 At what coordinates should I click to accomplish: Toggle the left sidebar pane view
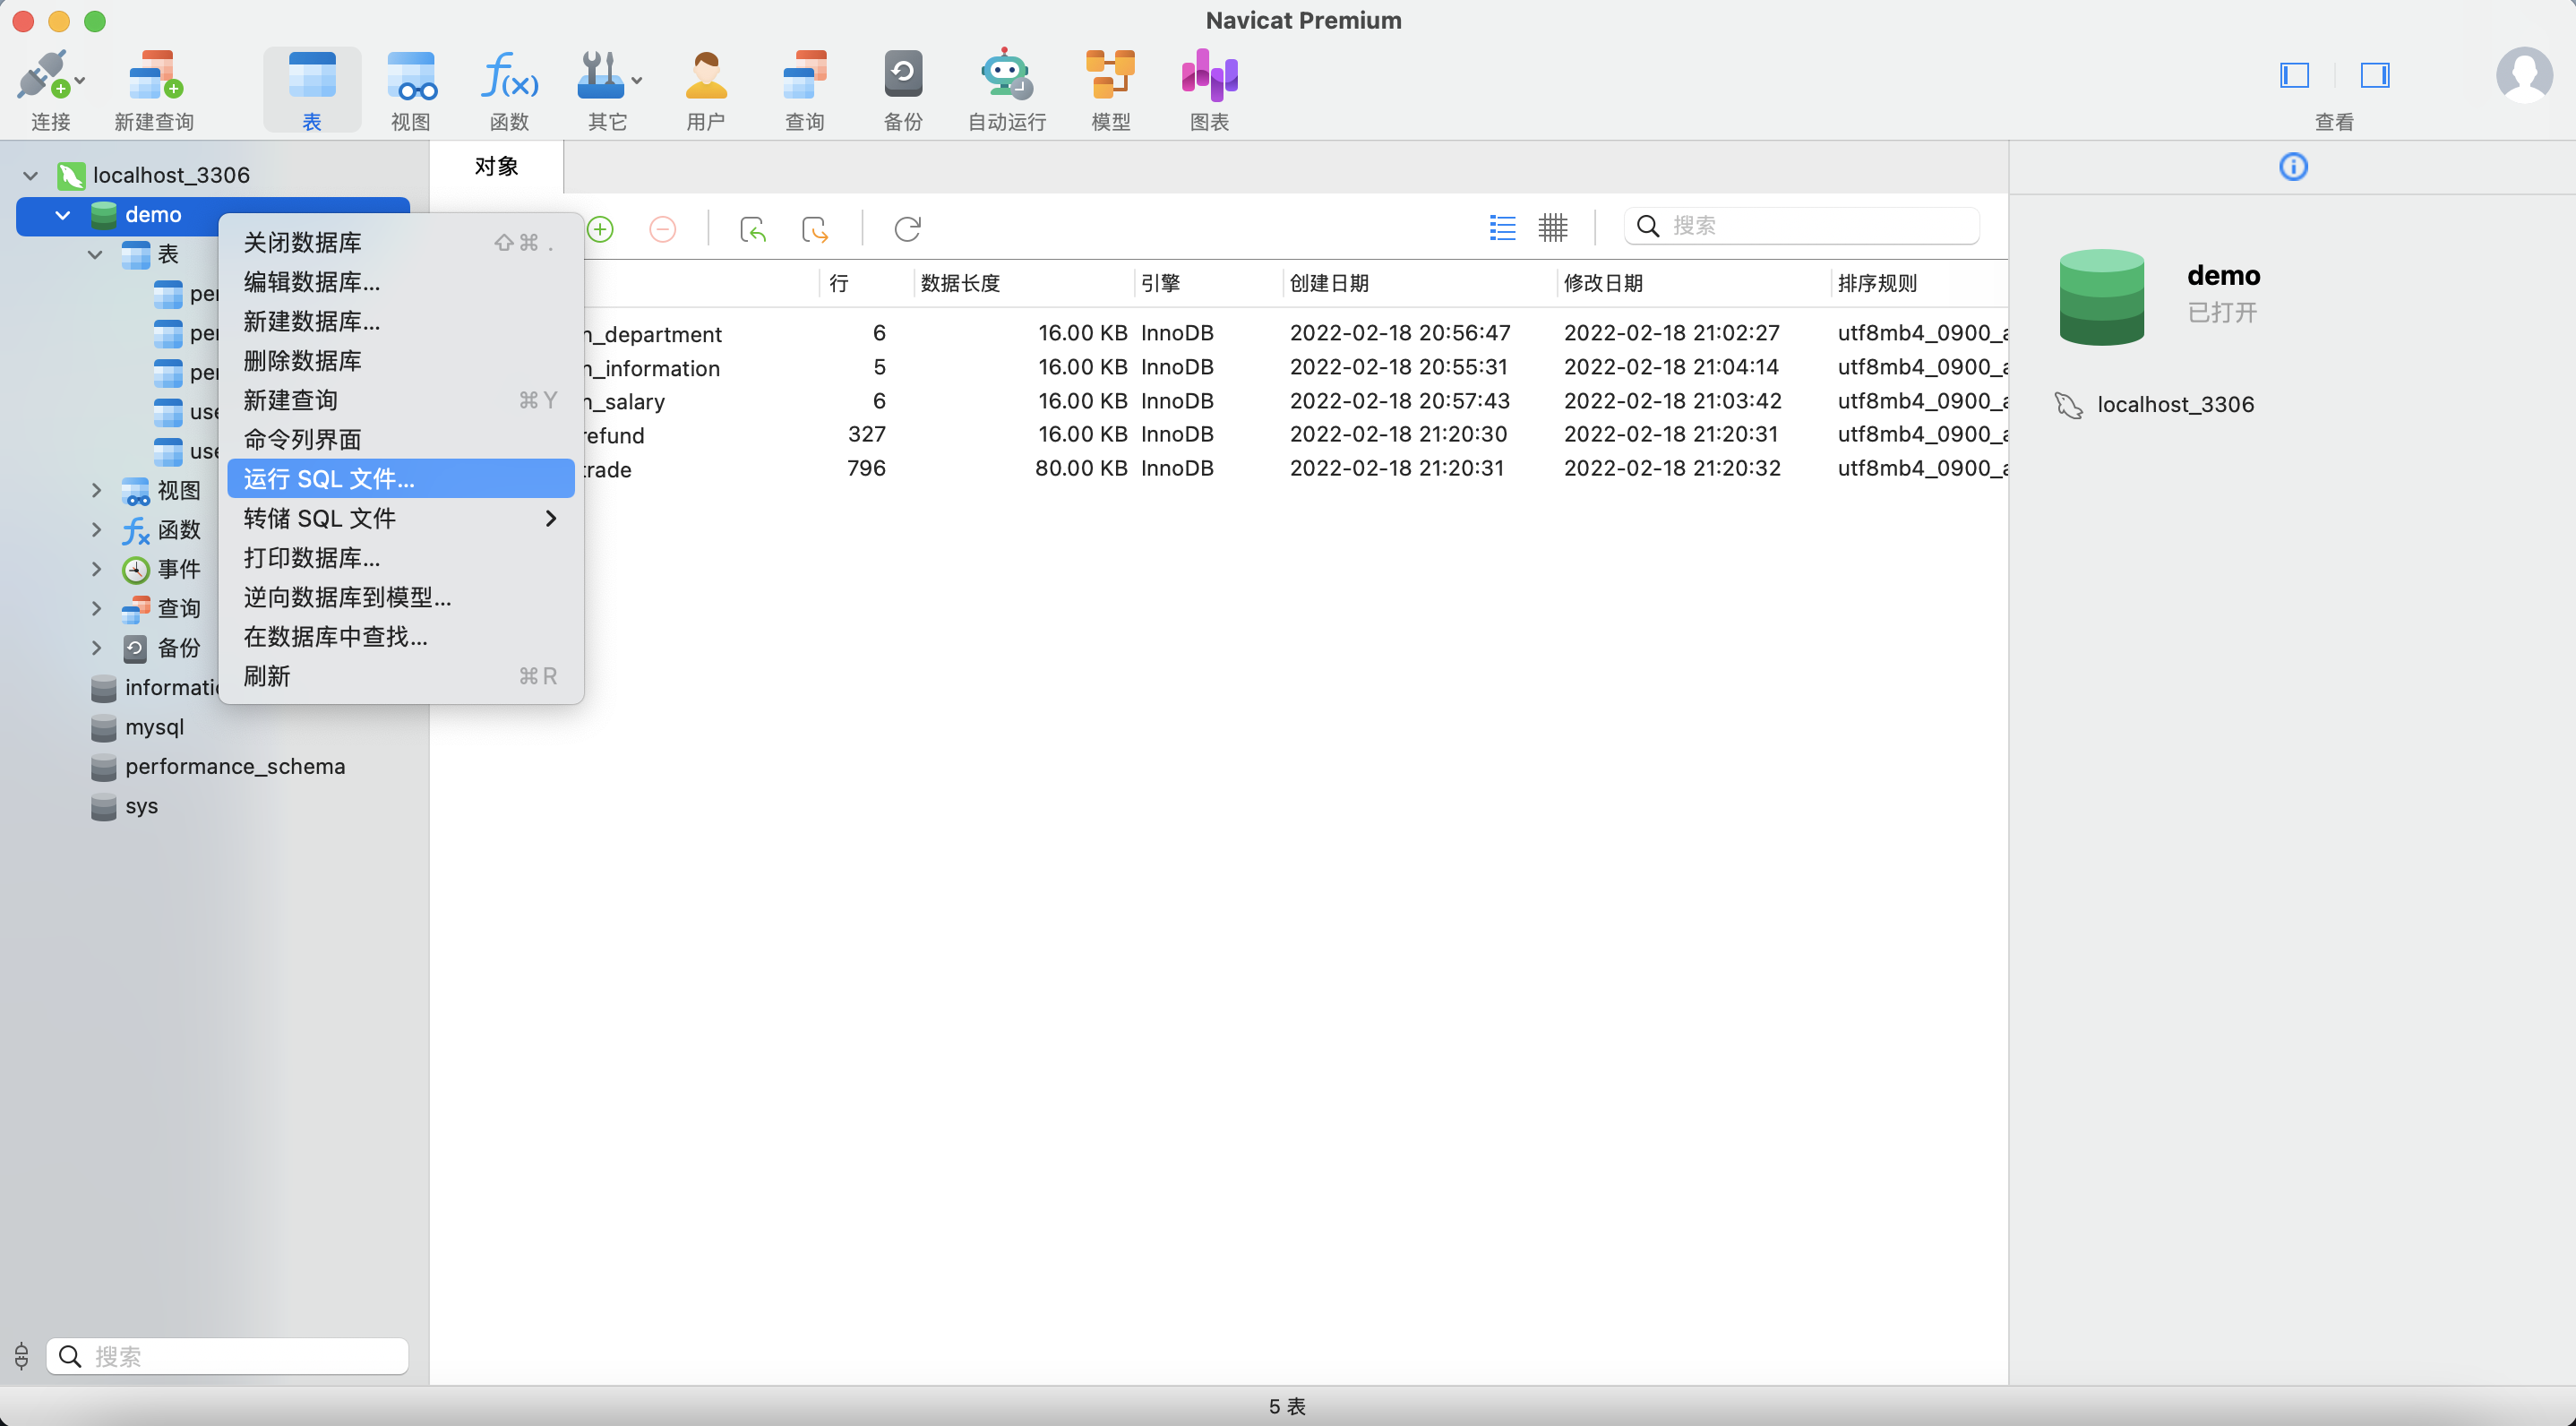pos(2294,75)
